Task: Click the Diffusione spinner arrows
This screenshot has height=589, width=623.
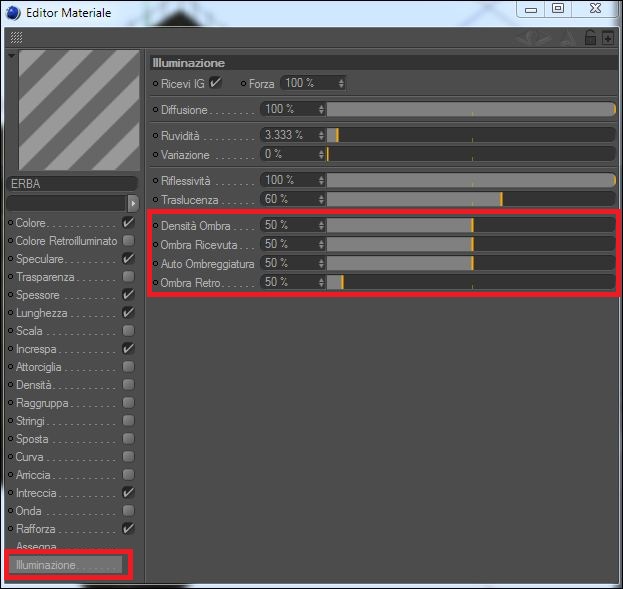Action: pyautogui.click(x=321, y=110)
